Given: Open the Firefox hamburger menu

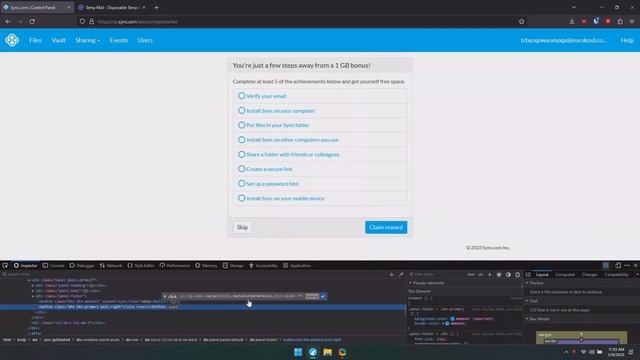Looking at the screenshot, I should (632, 21).
